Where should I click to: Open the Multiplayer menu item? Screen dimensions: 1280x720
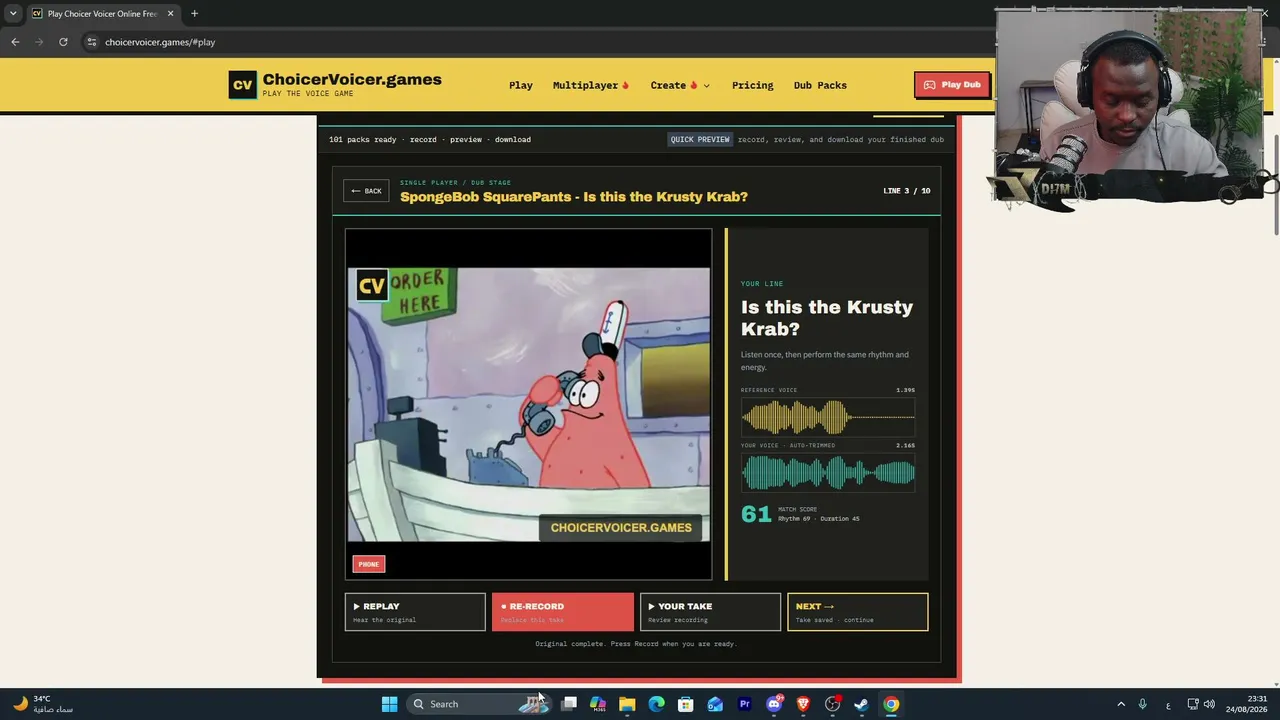point(590,85)
